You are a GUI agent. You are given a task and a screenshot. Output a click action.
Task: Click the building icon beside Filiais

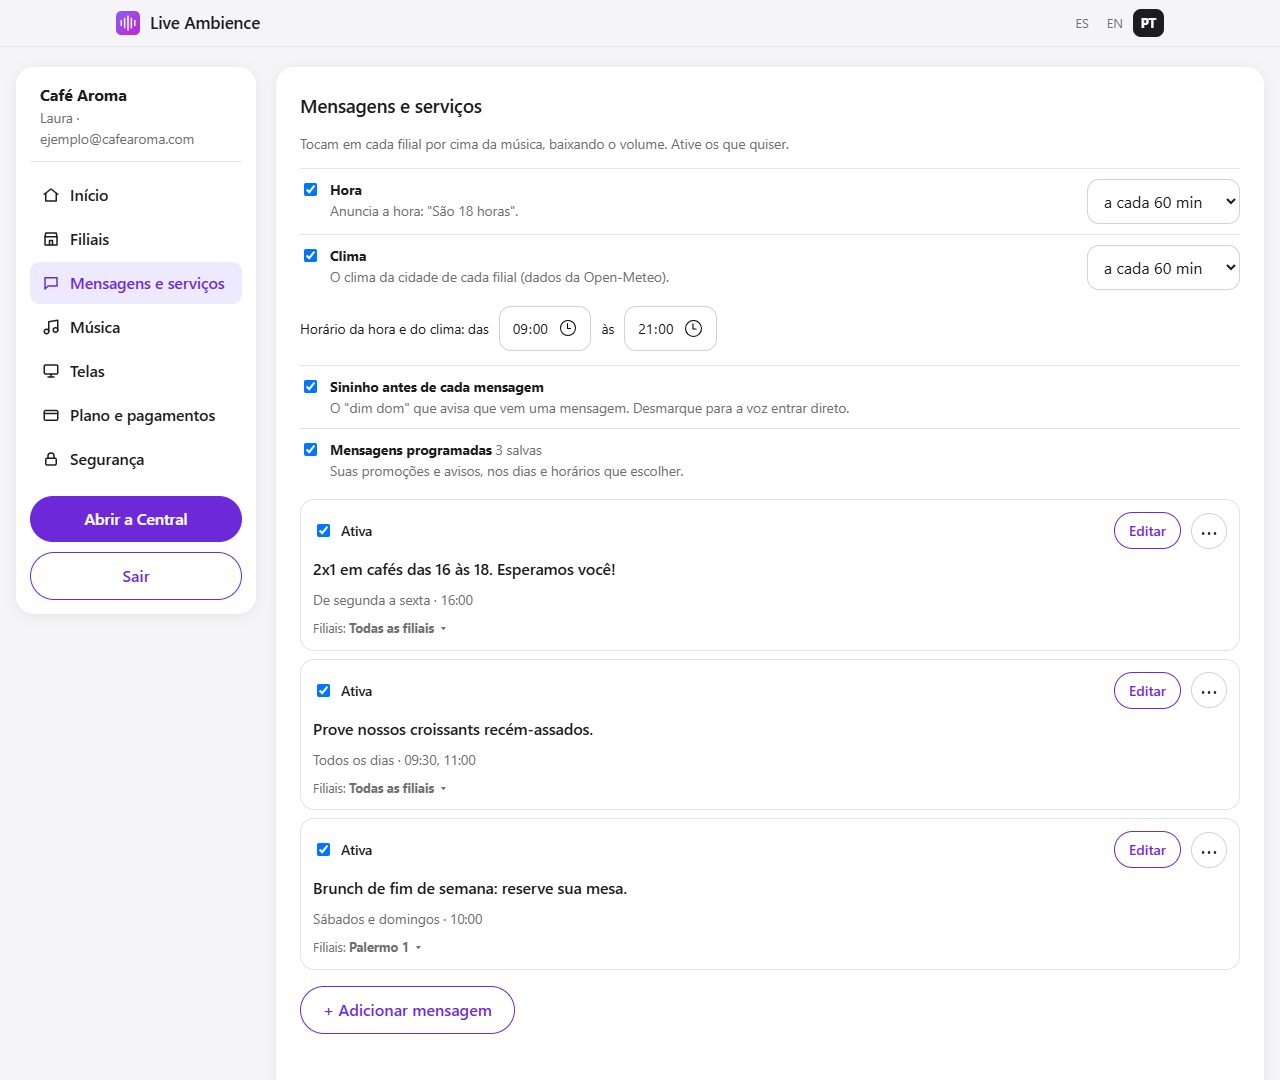(51, 239)
